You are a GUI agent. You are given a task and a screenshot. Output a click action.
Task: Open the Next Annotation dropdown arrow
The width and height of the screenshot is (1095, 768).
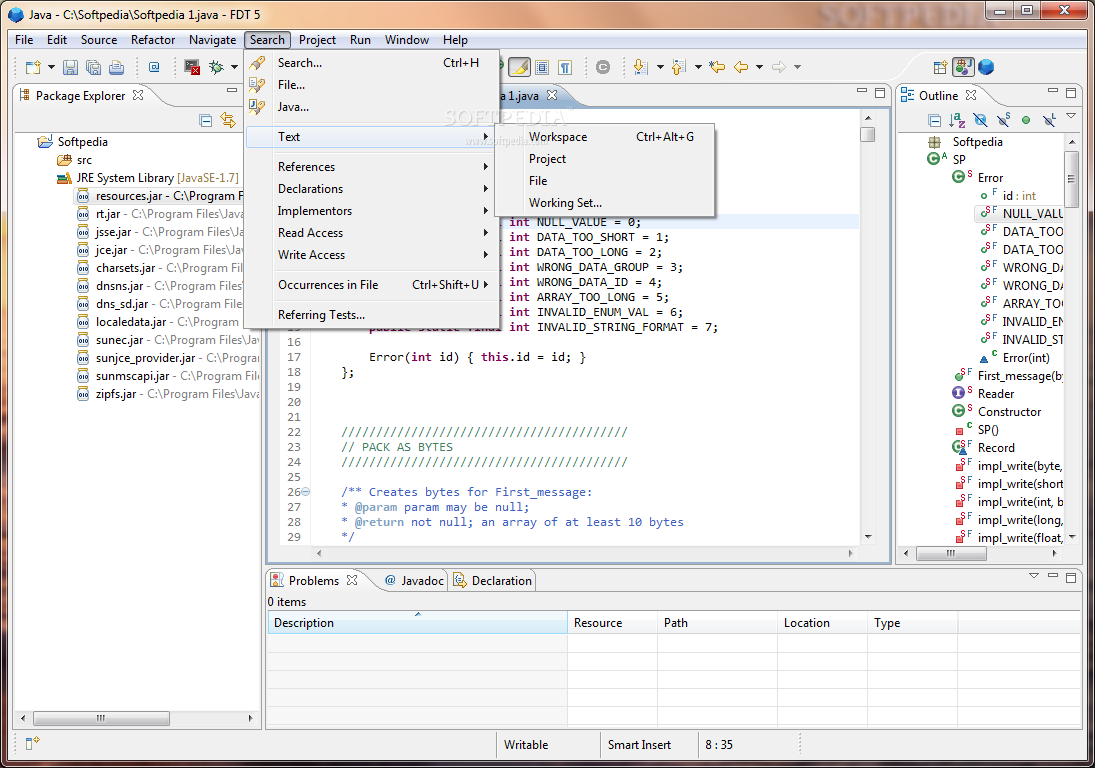[660, 67]
